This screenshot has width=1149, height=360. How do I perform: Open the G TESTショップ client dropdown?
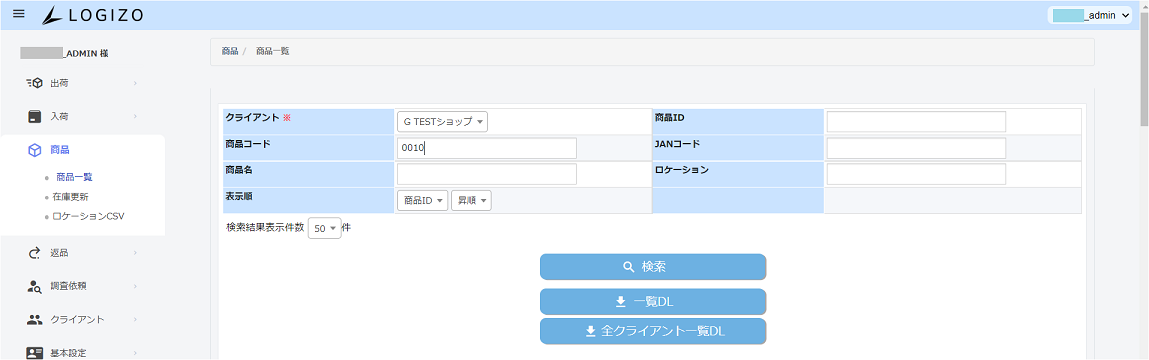click(443, 122)
